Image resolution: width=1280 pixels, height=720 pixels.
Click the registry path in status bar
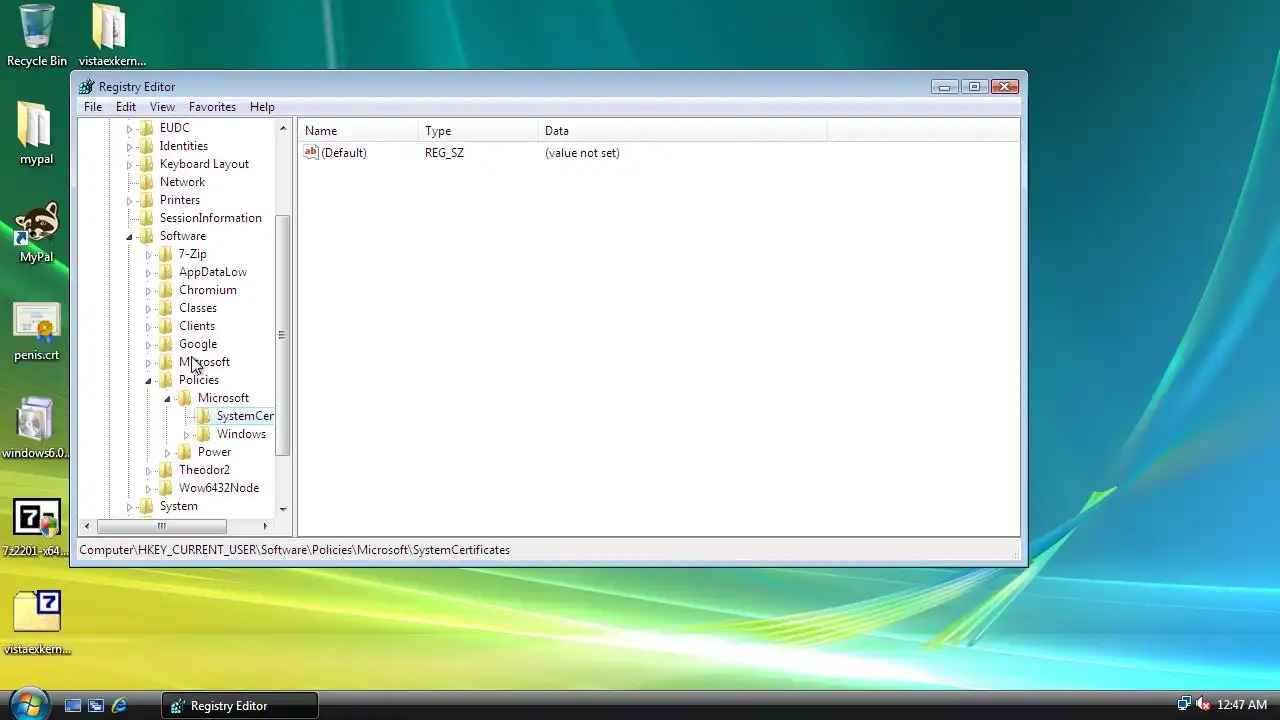click(x=294, y=550)
